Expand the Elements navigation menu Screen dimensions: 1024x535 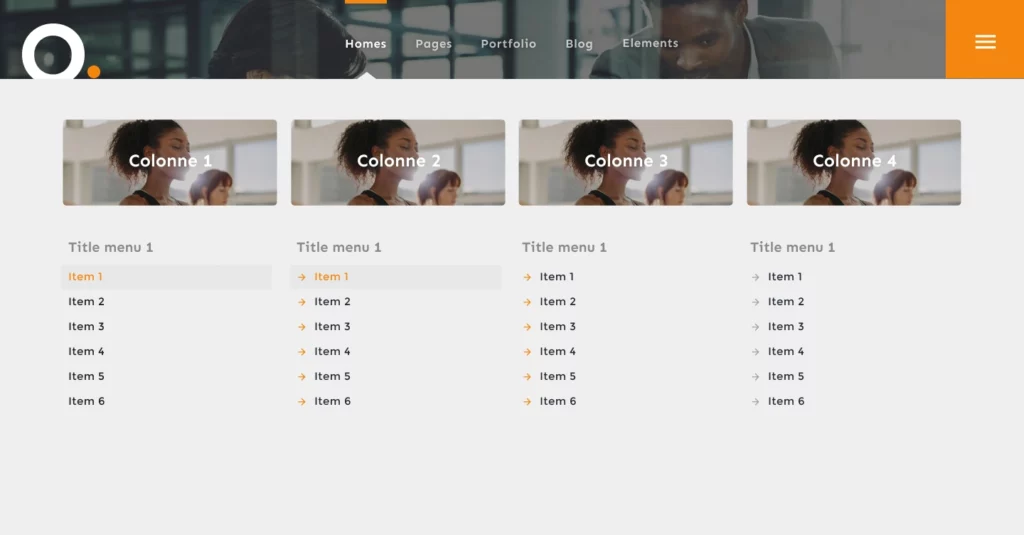pos(650,44)
